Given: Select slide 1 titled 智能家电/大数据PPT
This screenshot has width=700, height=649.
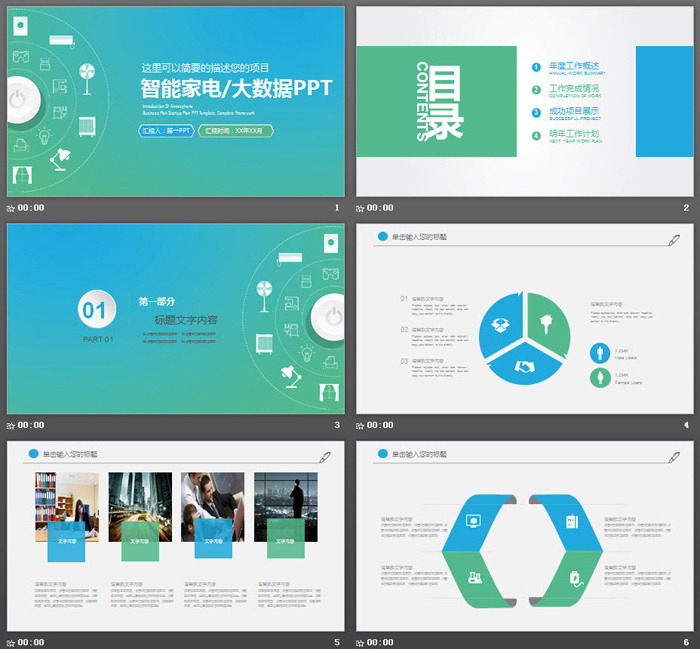Looking at the screenshot, I should [175, 101].
